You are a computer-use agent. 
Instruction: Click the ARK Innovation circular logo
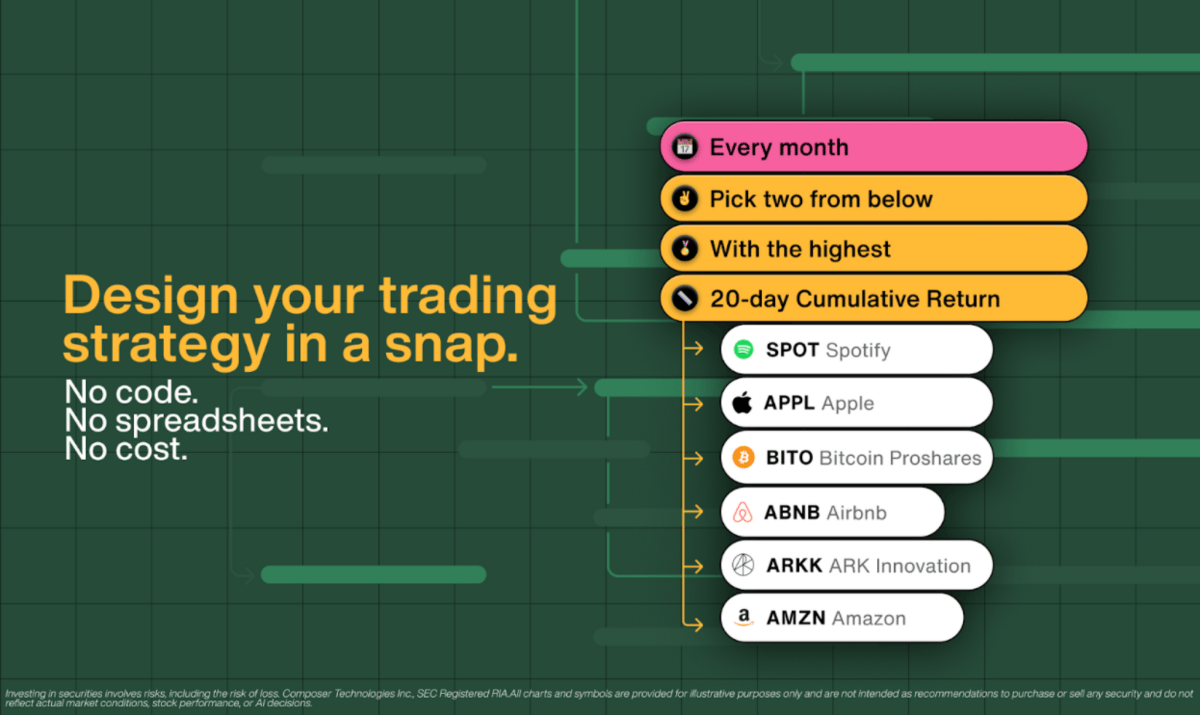(742, 565)
